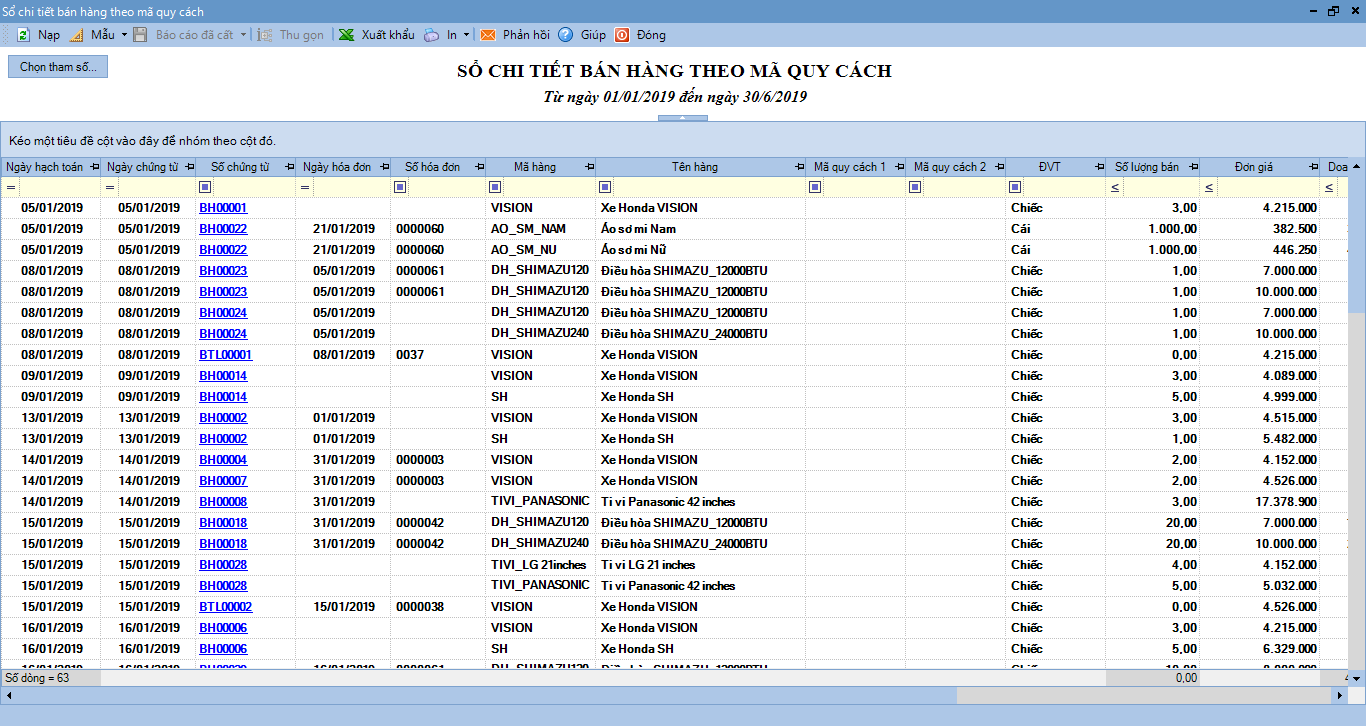The width and height of the screenshot is (1366, 726).
Task: Export to Excel with Xuất khẩu
Action: tap(376, 35)
